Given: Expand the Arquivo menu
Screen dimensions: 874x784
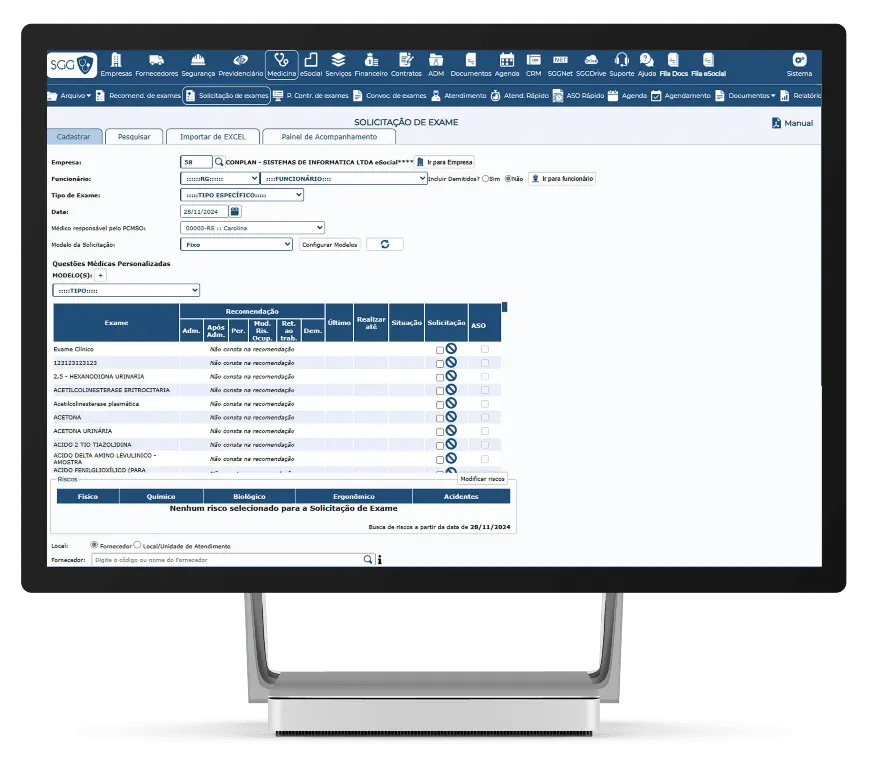Looking at the screenshot, I should [69, 96].
